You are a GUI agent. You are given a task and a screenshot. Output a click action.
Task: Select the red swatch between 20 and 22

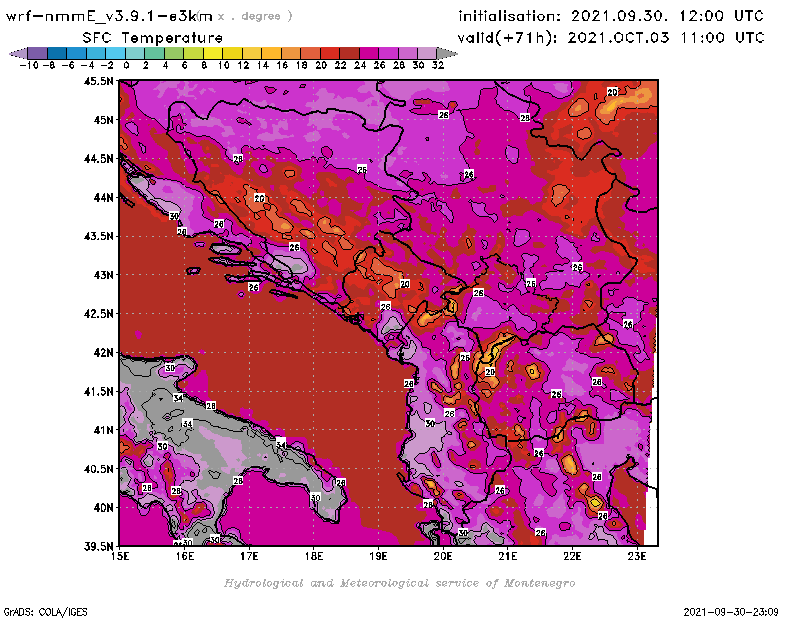tap(330, 54)
